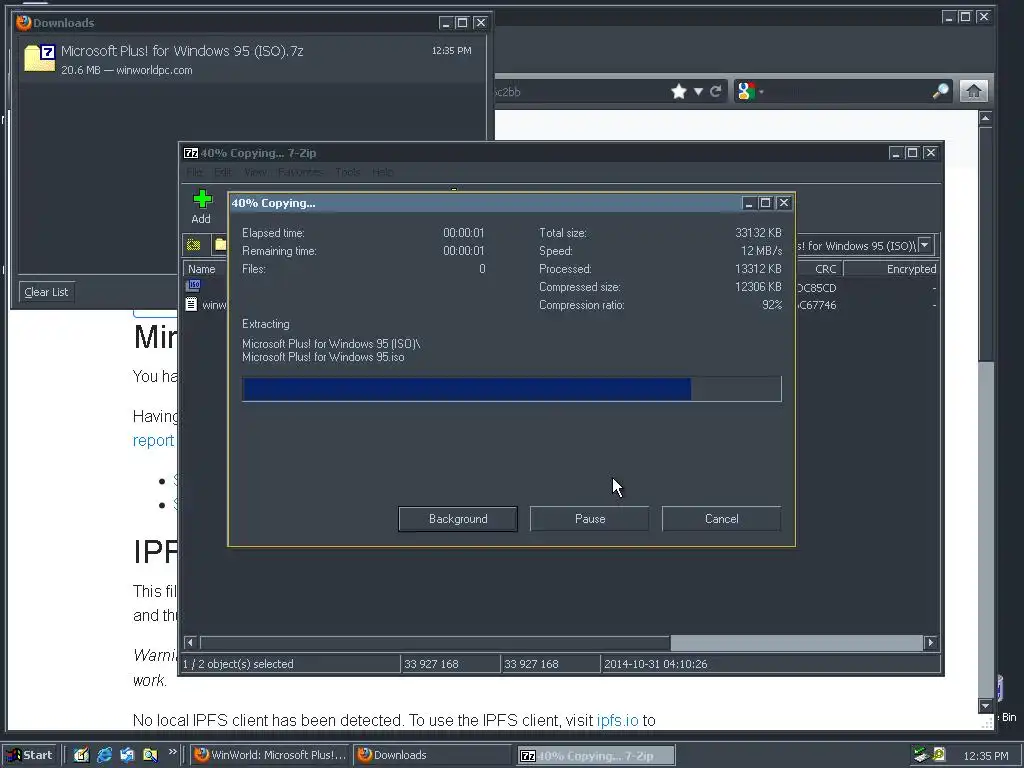1024x768 pixels.
Task: Click the report link on the web page
Action: point(153,440)
